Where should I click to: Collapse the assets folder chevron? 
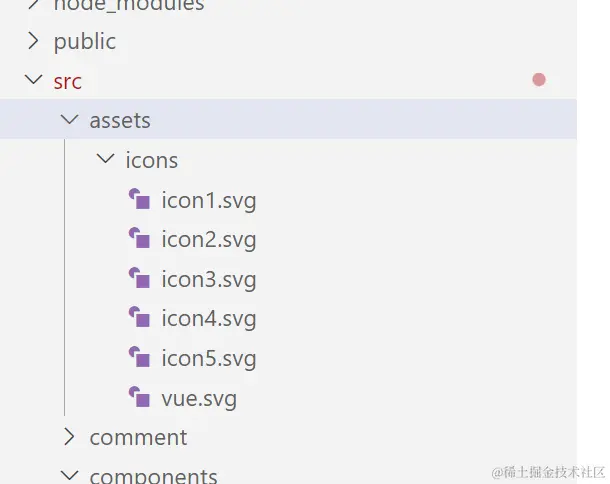pos(69,120)
